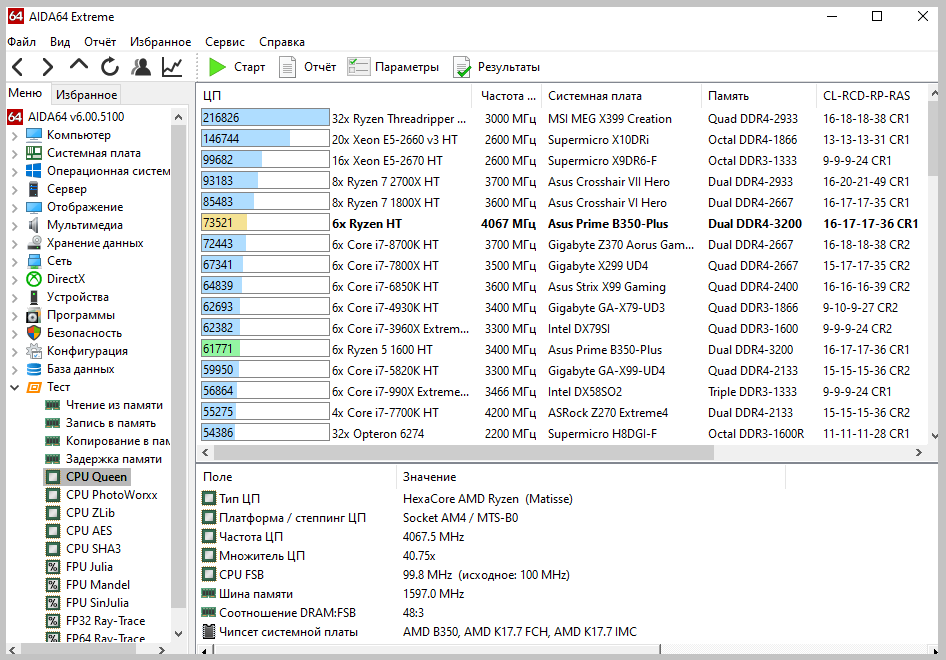
Task: Expand the Мультимедиа tree node
Action: click(14, 226)
